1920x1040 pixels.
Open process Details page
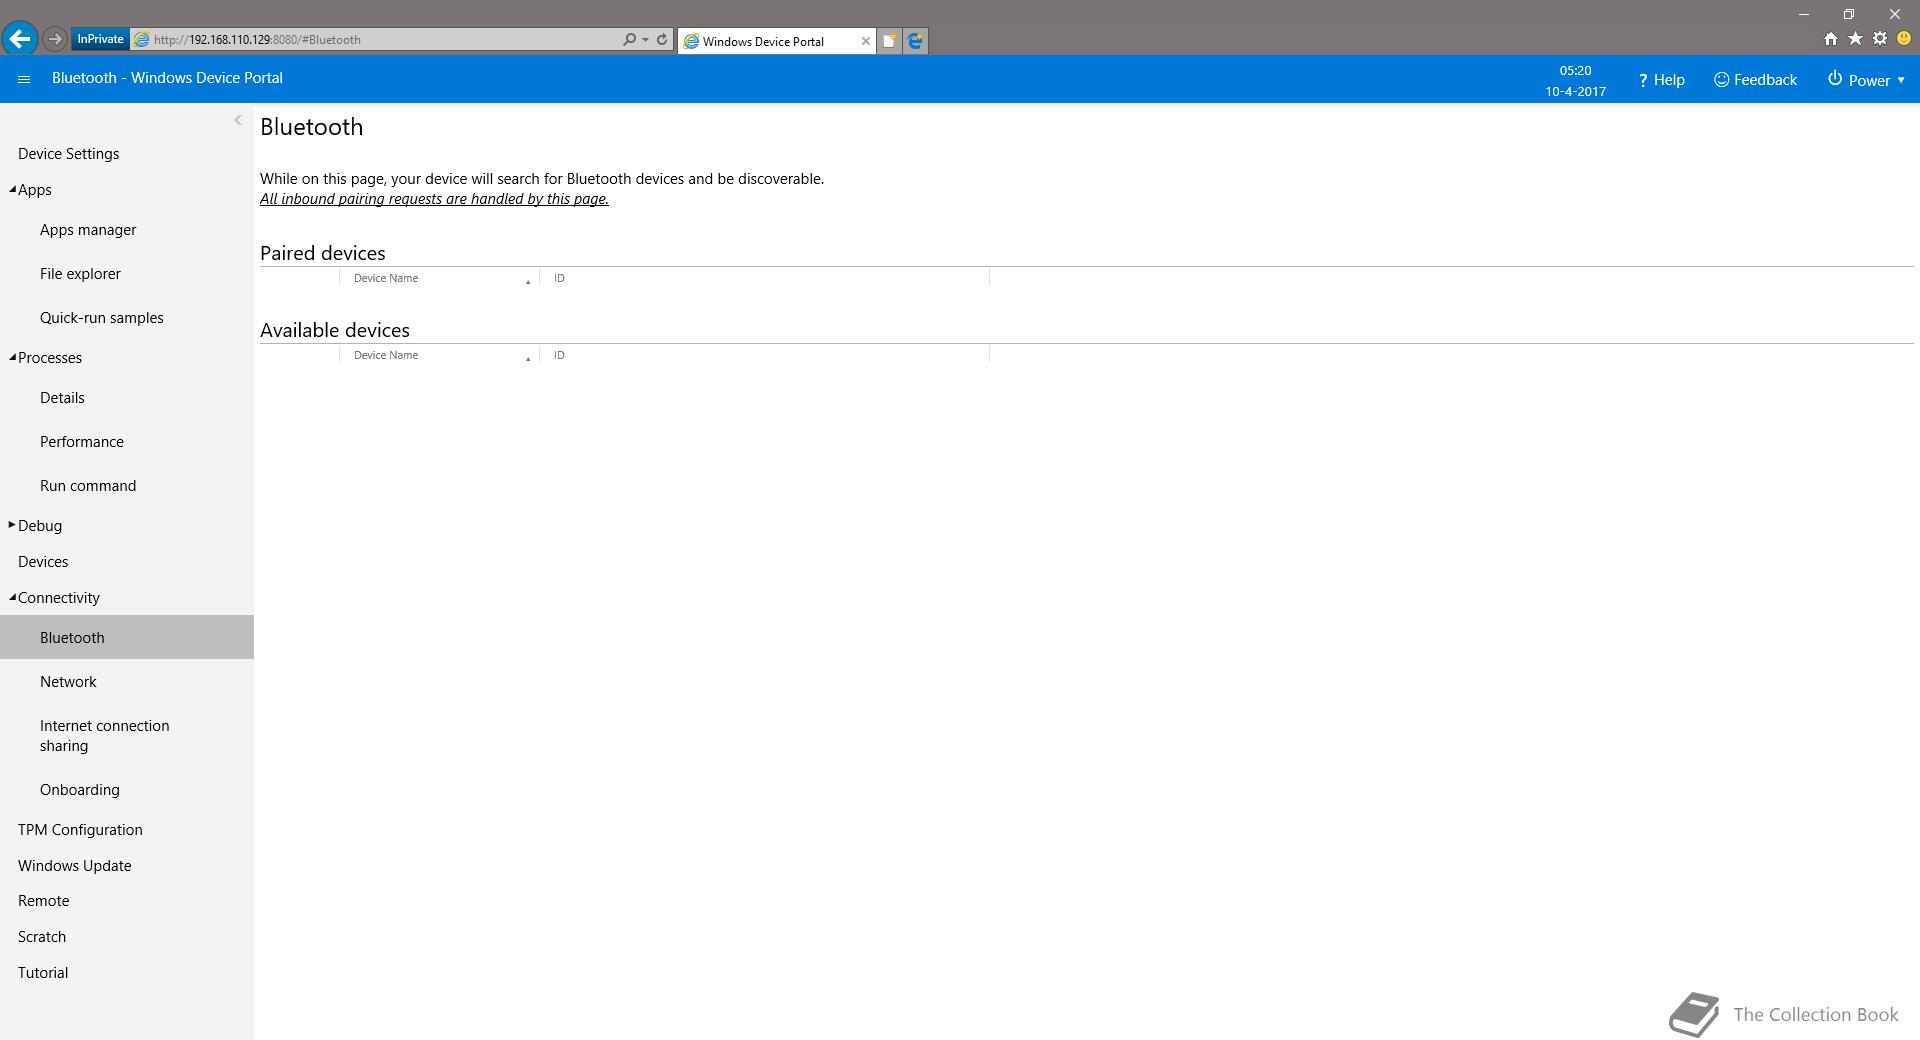[62, 398]
